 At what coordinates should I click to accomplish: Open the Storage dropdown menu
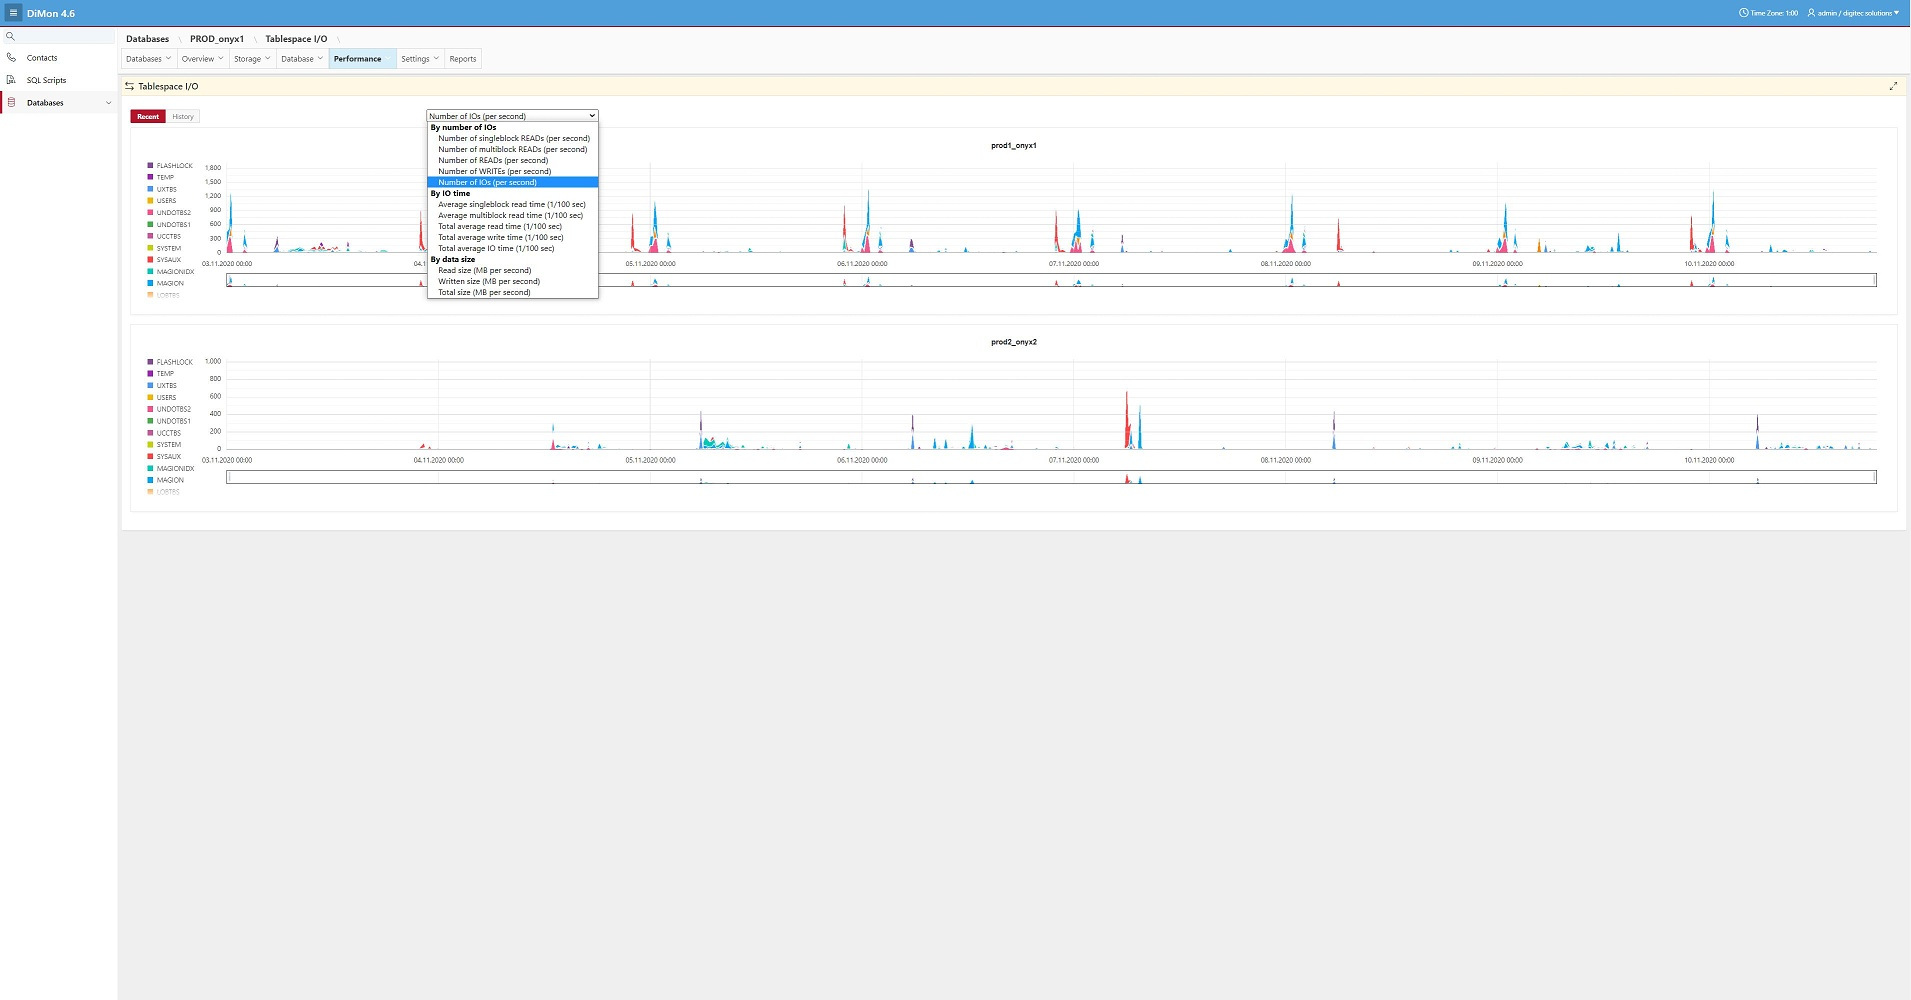(252, 59)
